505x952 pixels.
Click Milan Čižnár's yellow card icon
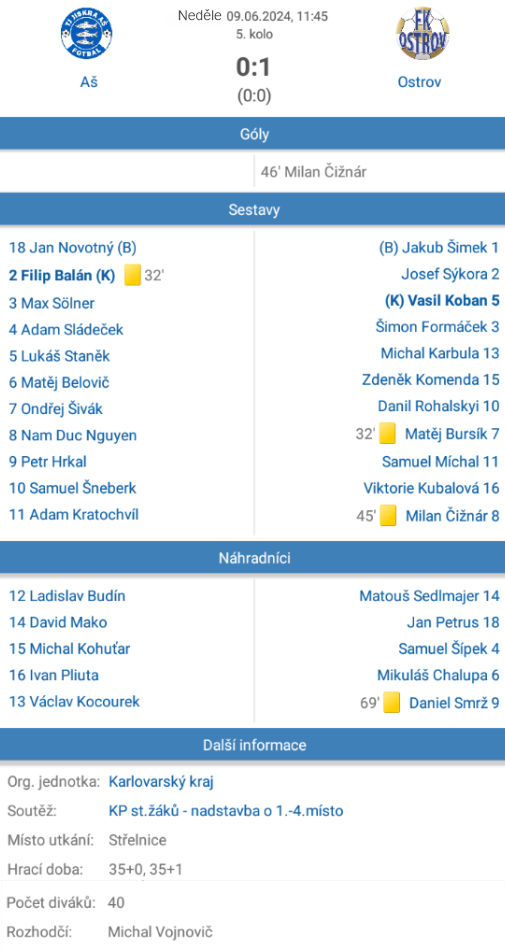pos(388,516)
